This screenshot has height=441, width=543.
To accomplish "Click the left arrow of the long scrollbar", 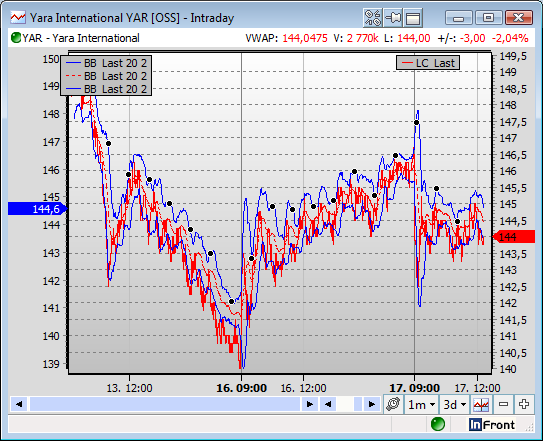I will point(19,404).
